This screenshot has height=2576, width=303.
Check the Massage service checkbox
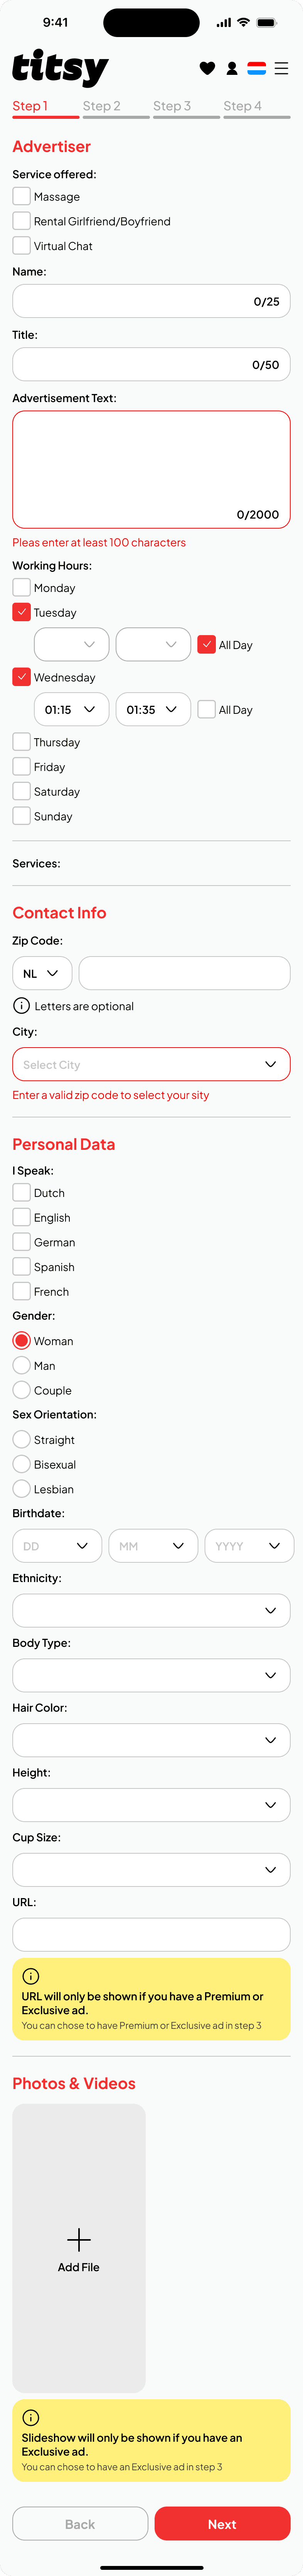click(x=21, y=197)
